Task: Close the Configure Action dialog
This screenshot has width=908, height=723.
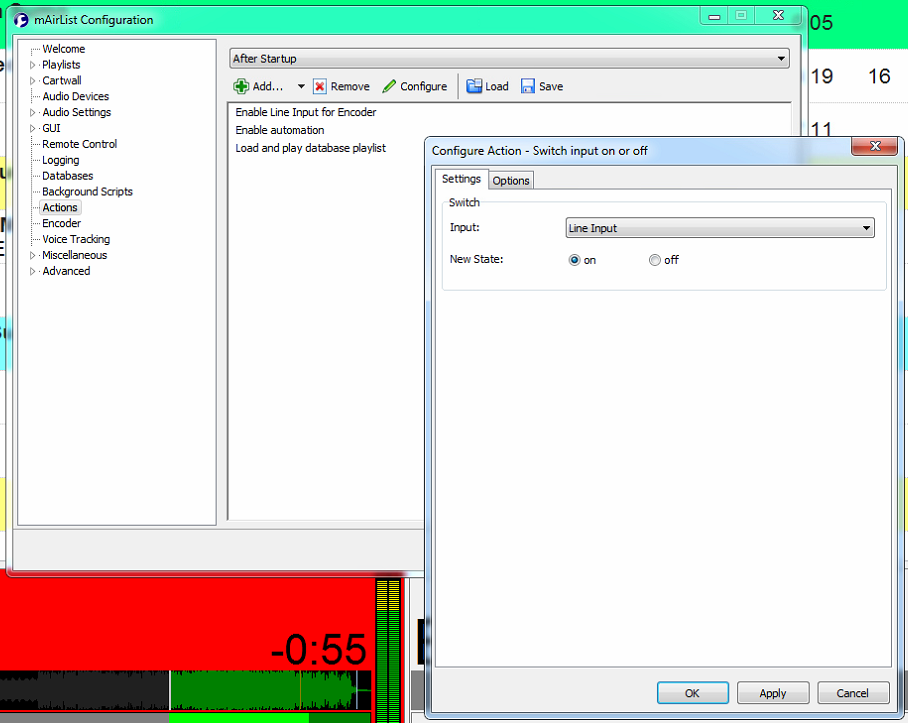Action: point(875,146)
